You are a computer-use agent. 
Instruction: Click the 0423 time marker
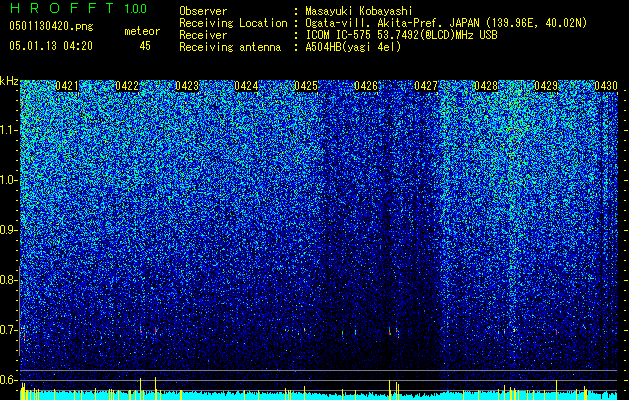tap(187, 86)
